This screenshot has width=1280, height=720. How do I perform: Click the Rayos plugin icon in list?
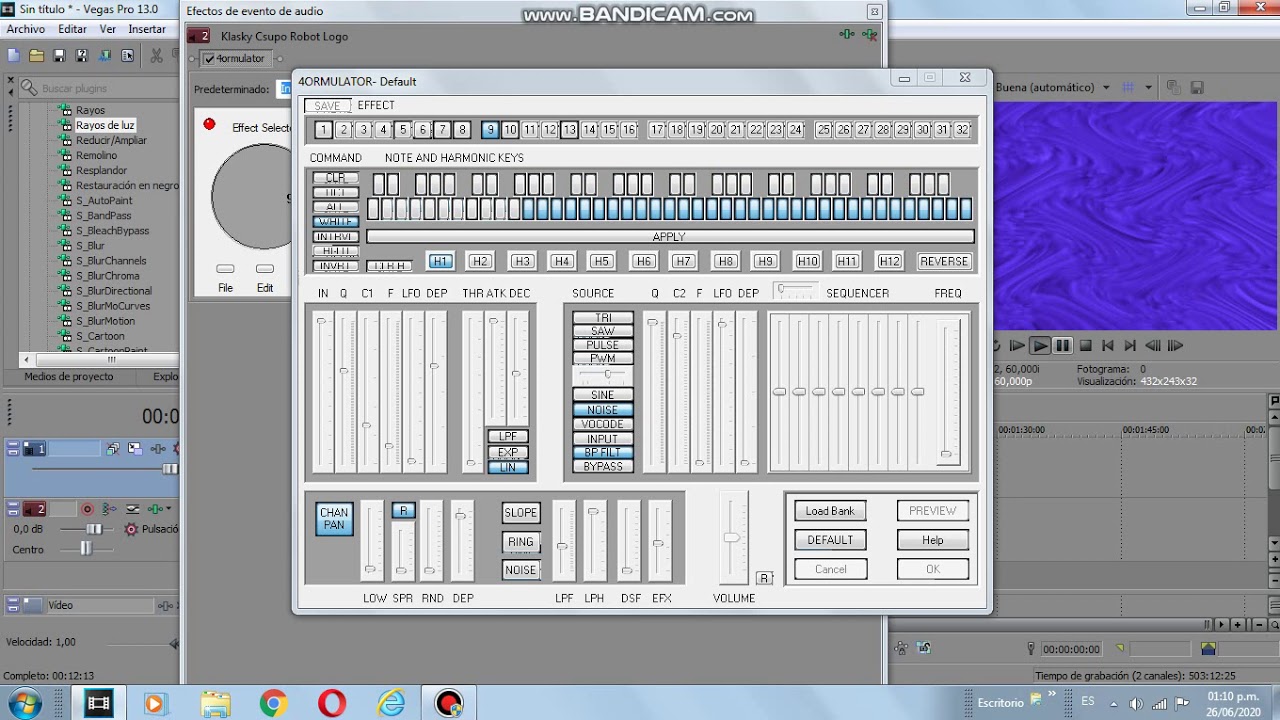[x=65, y=110]
